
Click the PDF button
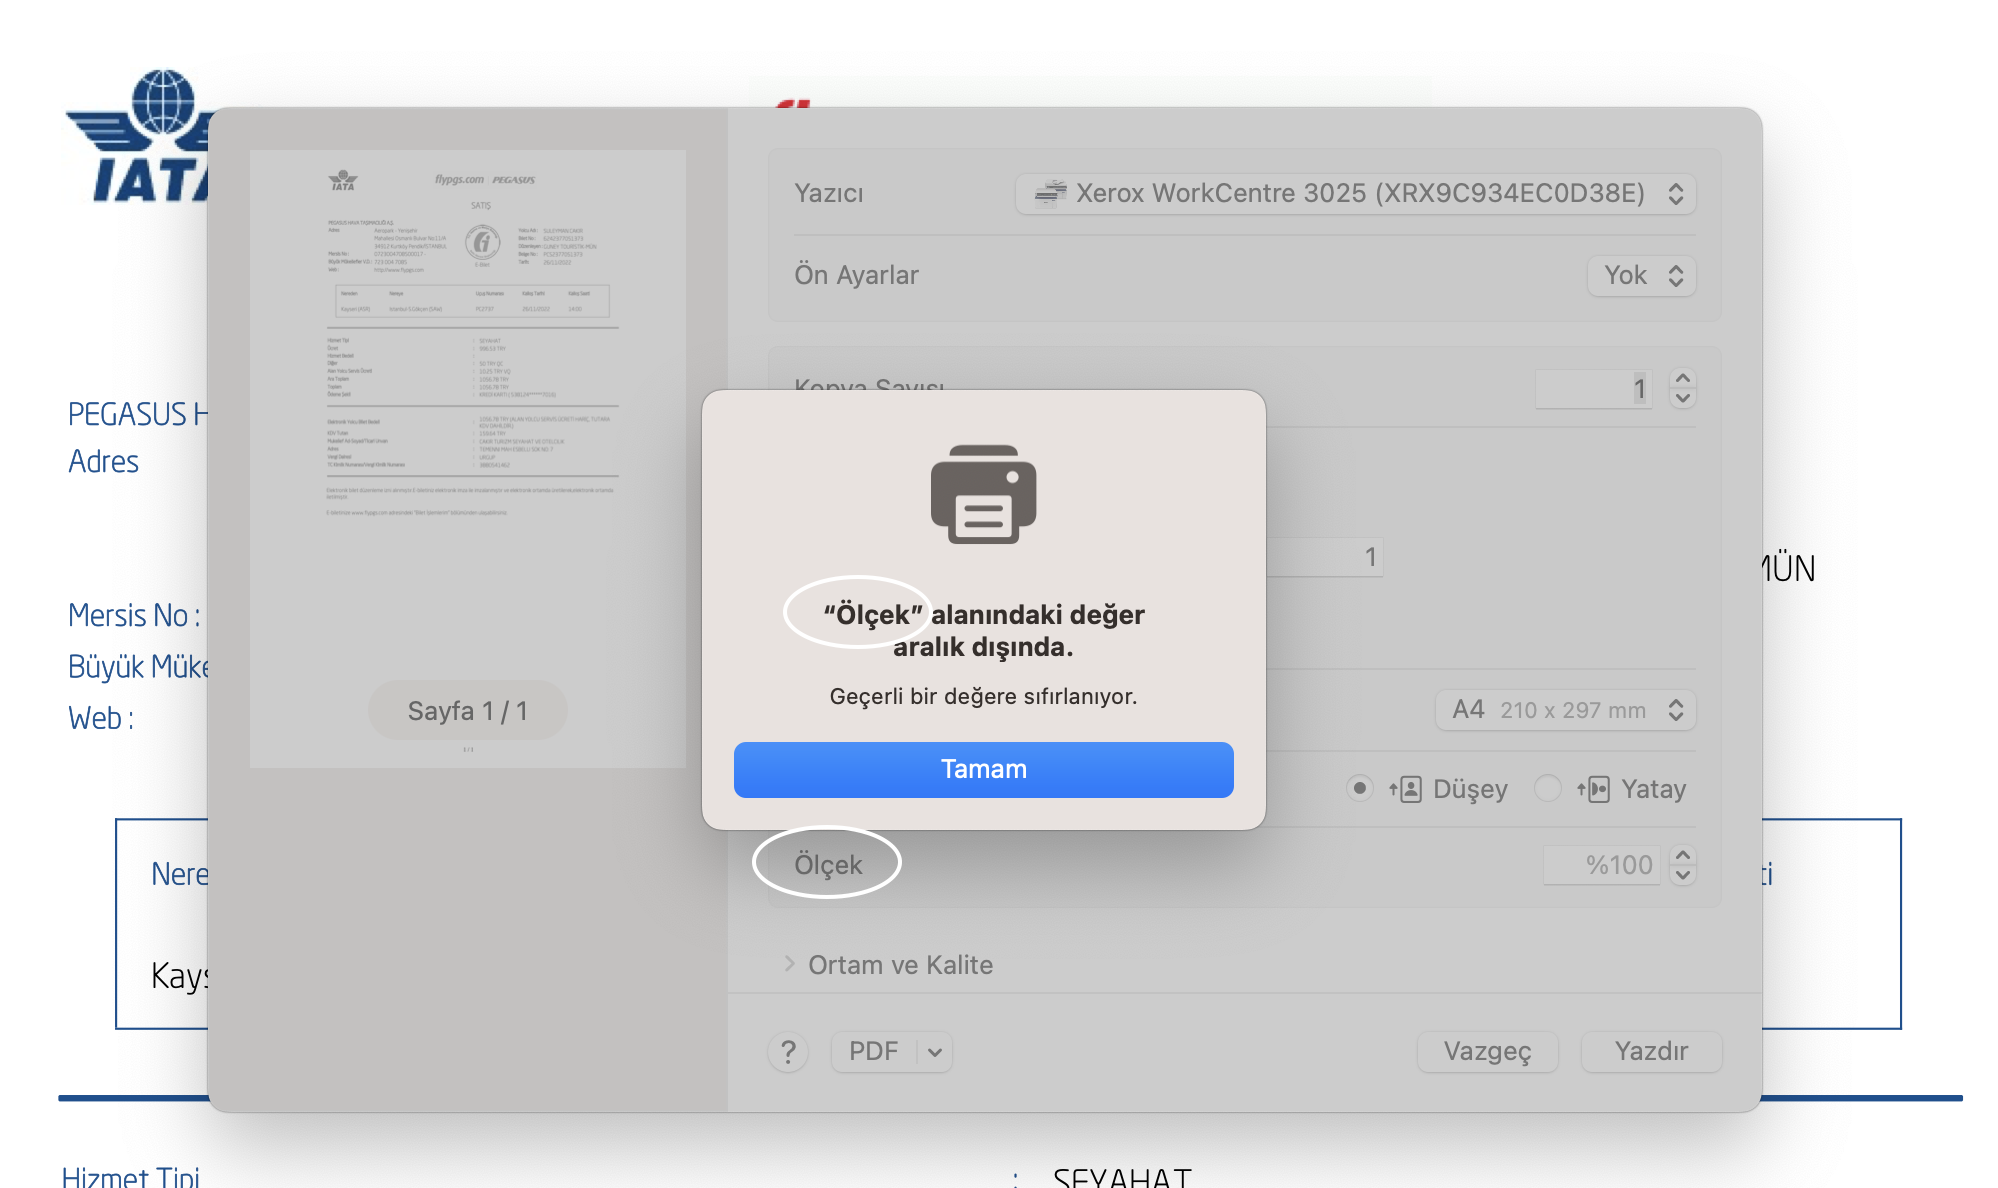coord(873,1051)
